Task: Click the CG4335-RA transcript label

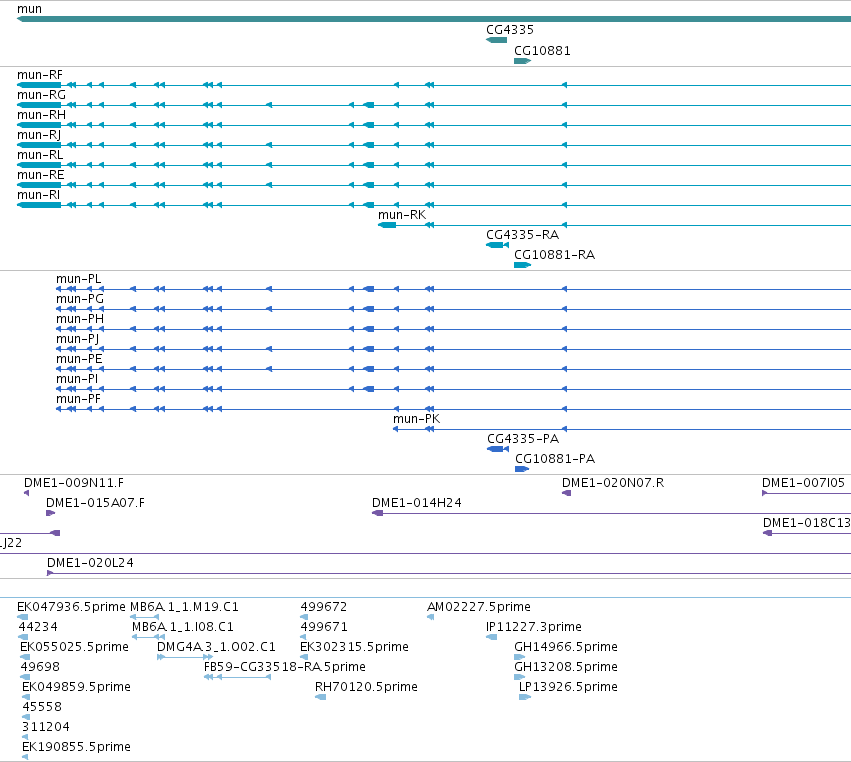Action: pos(522,235)
